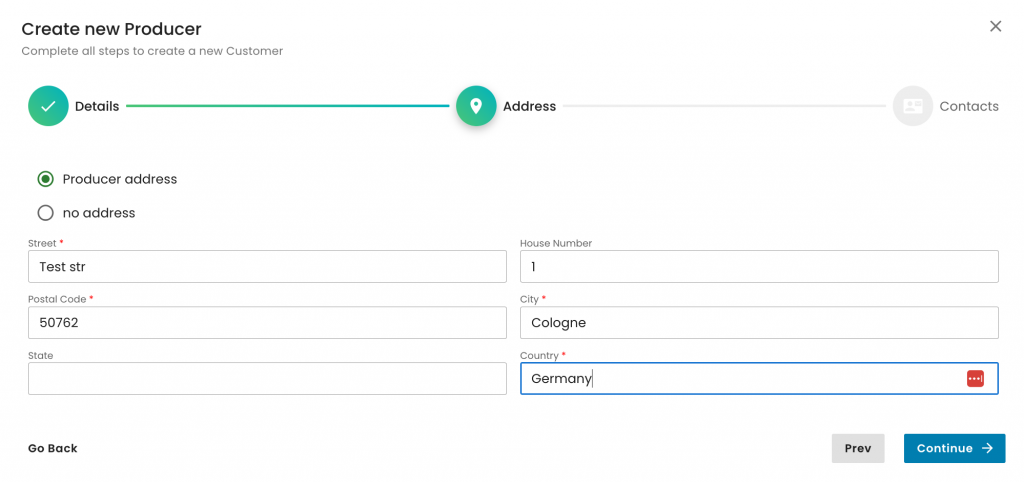Screen dimensions: 1024x482
Task: Close the Create new Producer dialog
Action: point(995,27)
